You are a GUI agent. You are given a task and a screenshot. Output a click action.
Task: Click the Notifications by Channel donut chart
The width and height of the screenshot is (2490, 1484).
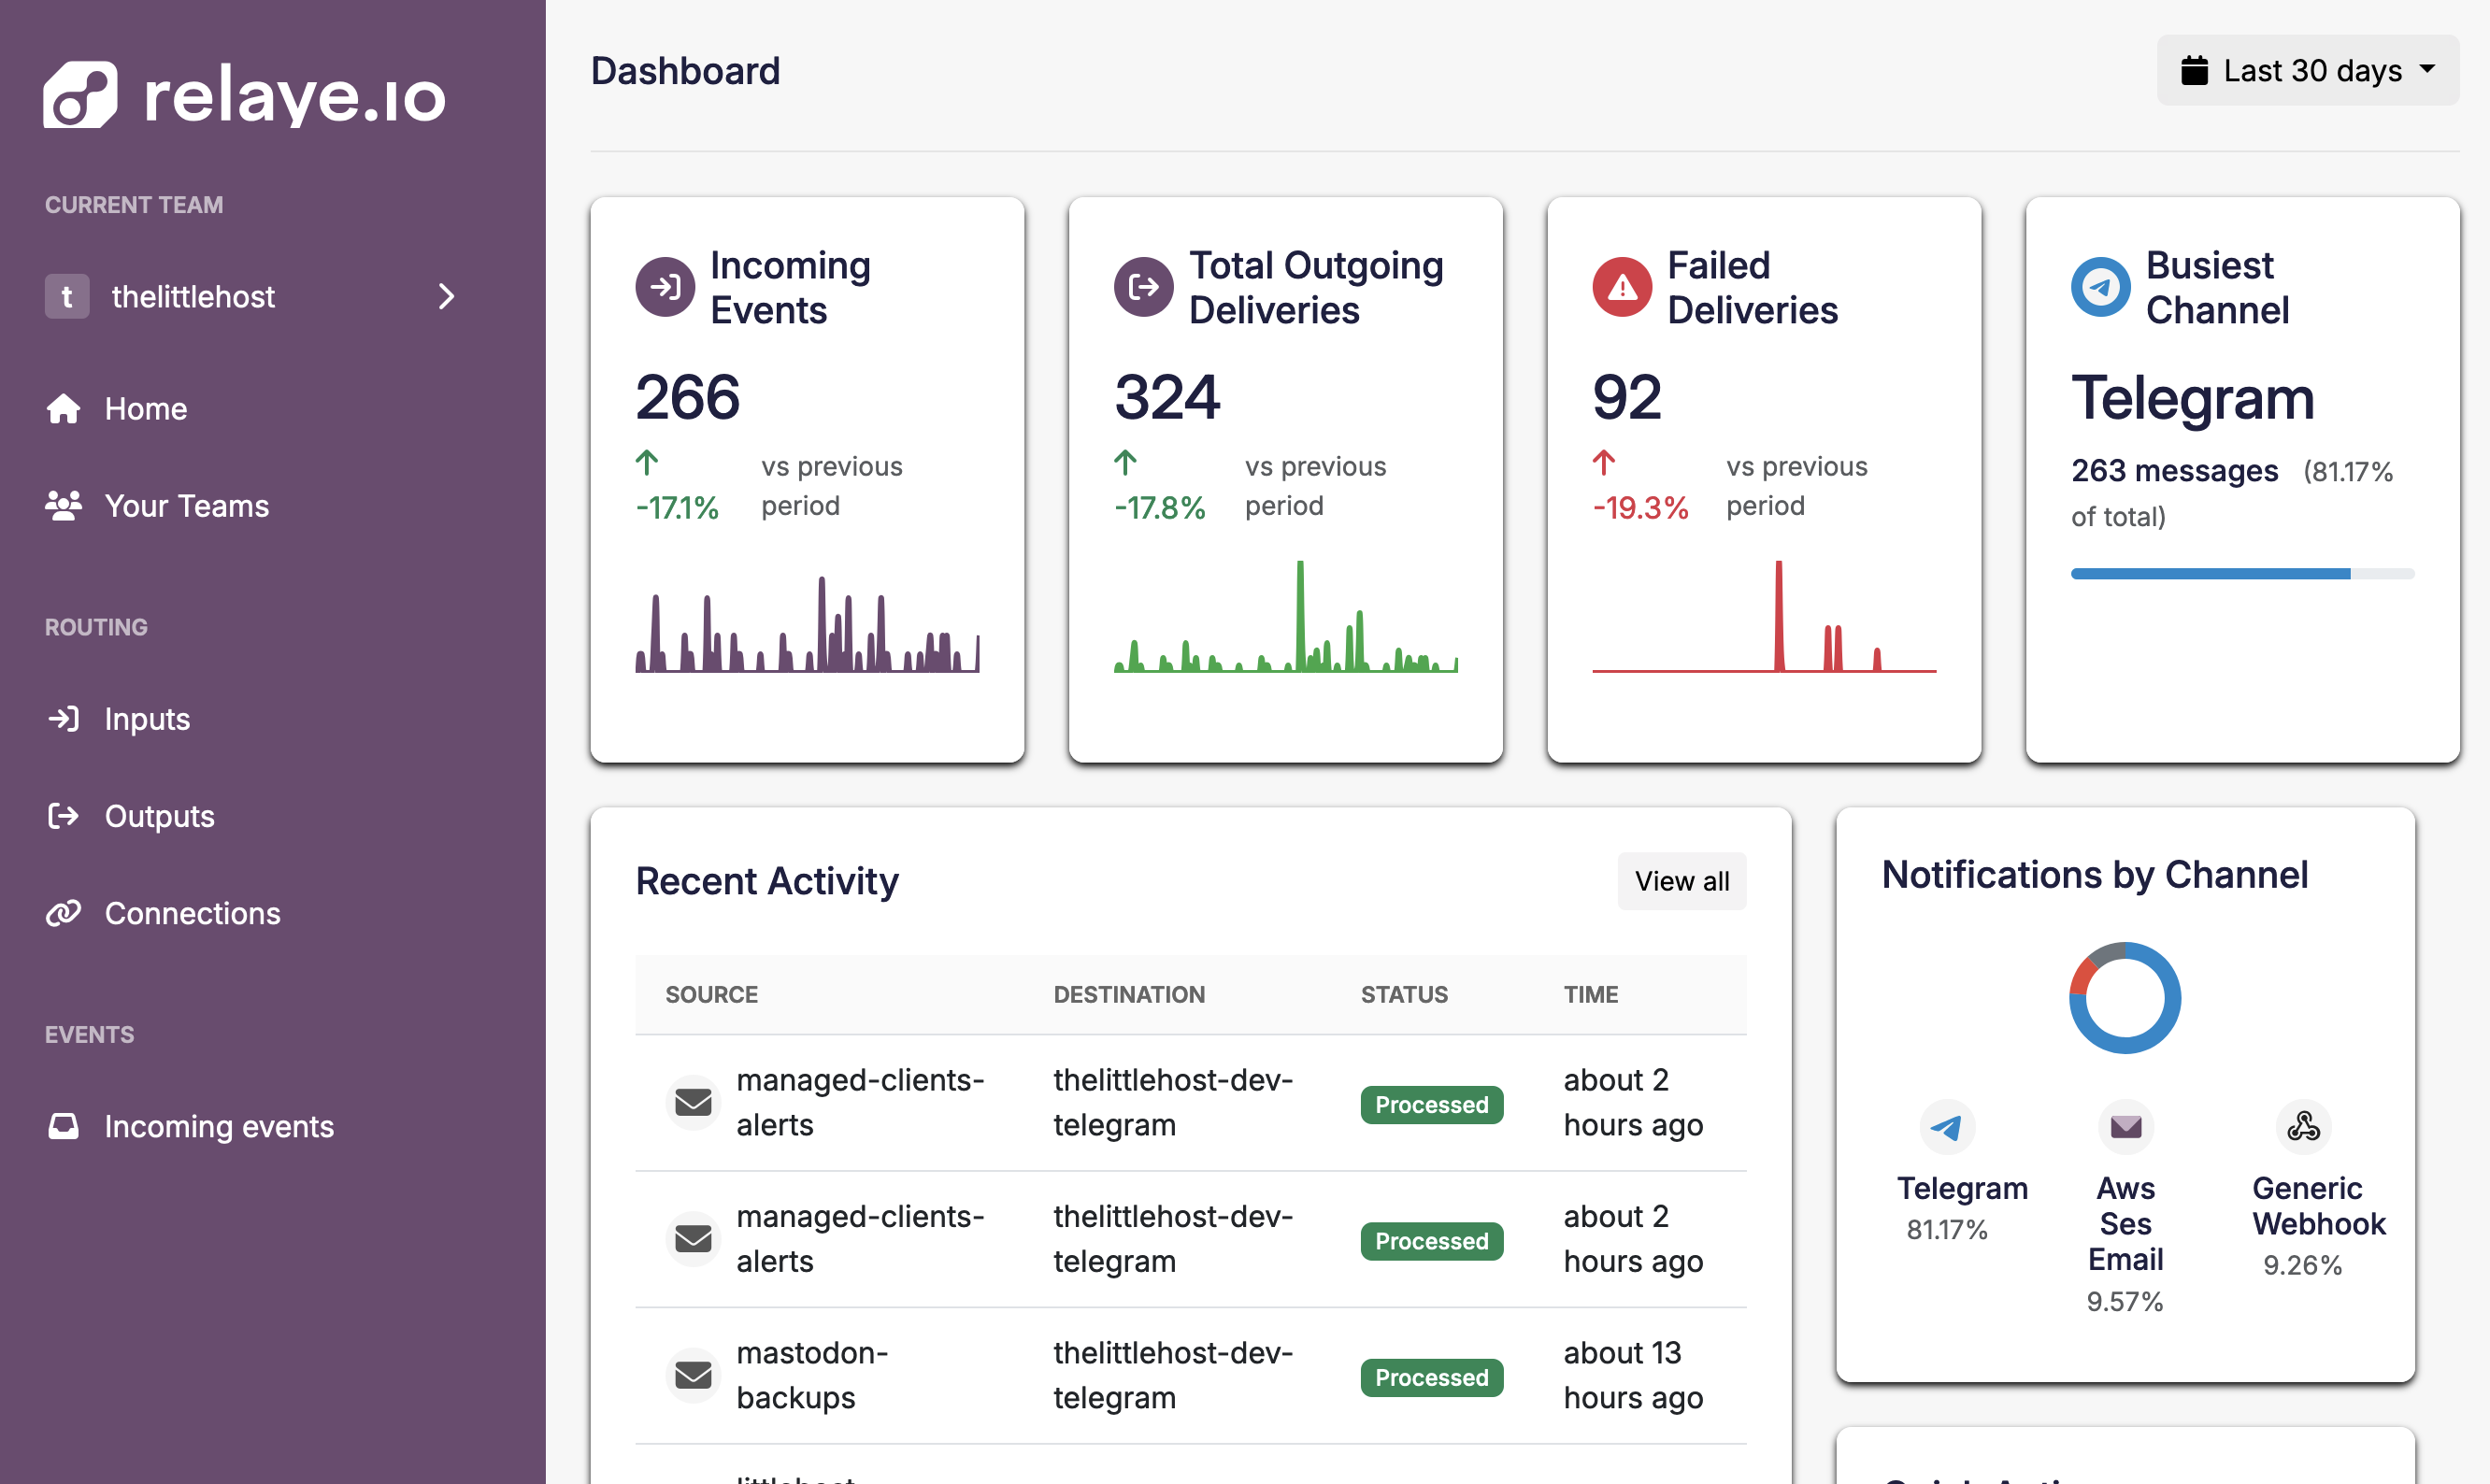(x=2124, y=997)
